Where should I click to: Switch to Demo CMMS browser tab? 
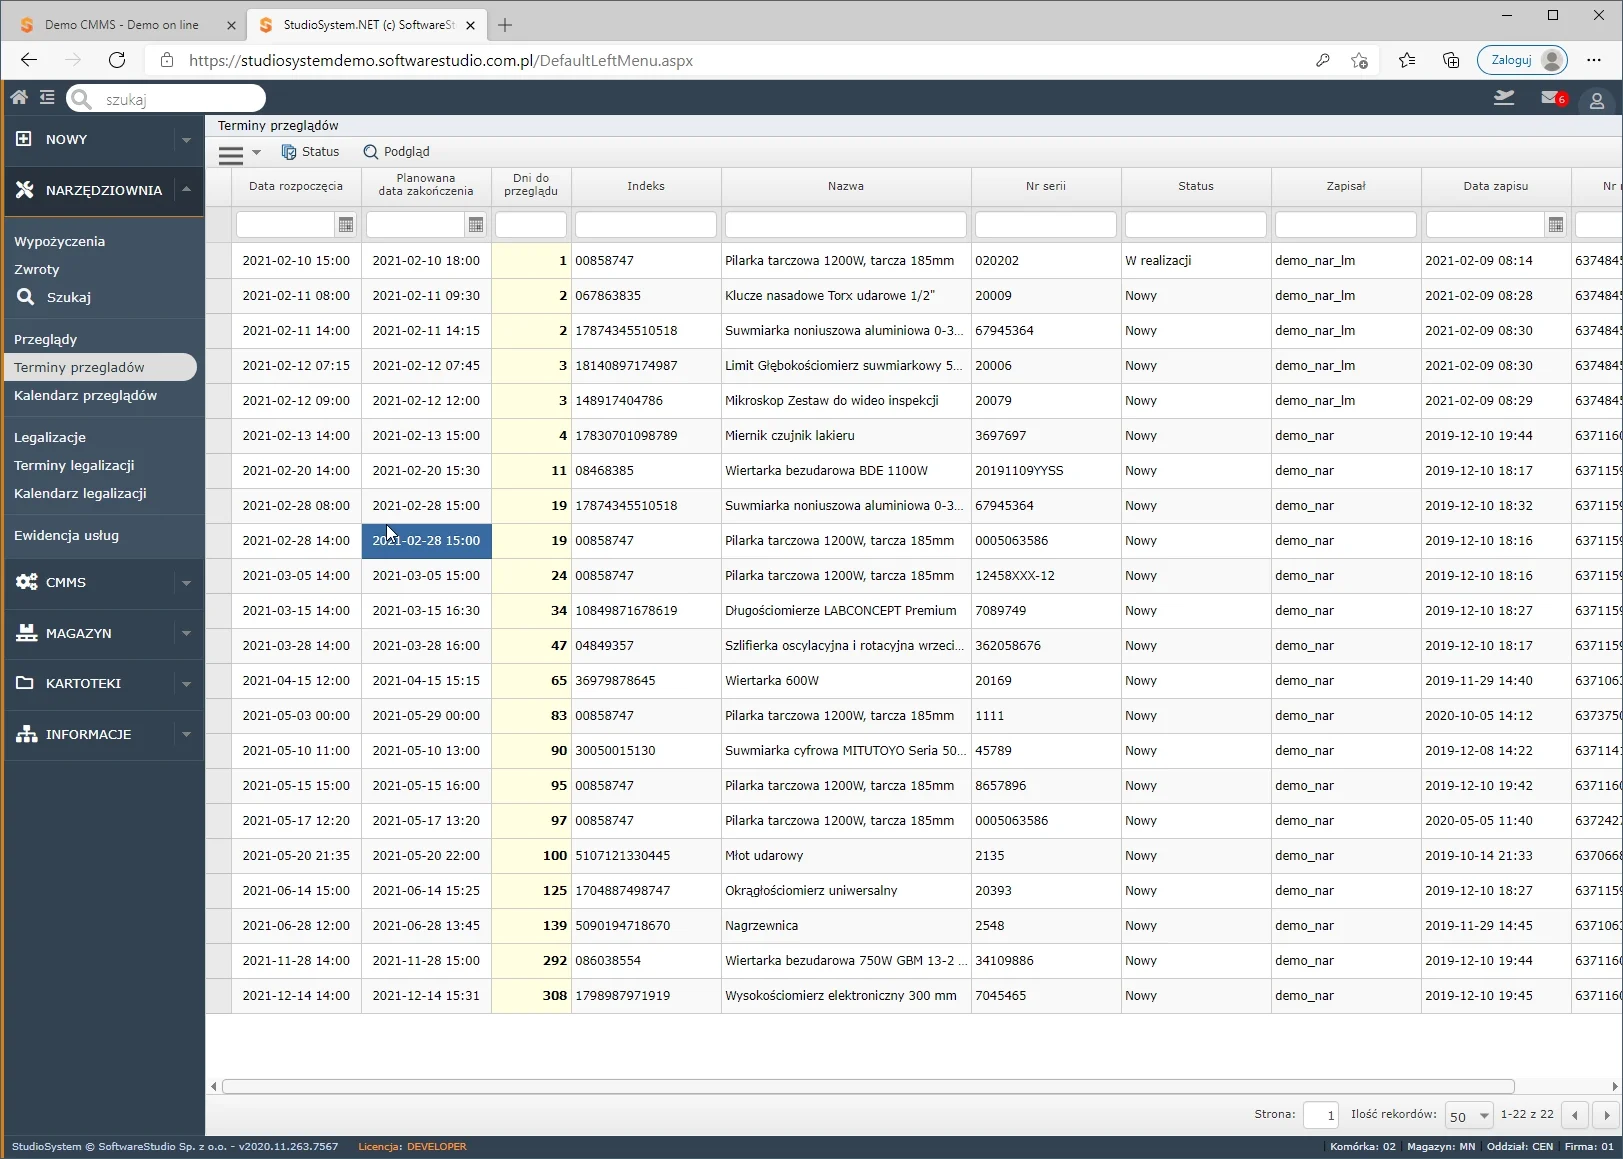pyautogui.click(x=122, y=25)
